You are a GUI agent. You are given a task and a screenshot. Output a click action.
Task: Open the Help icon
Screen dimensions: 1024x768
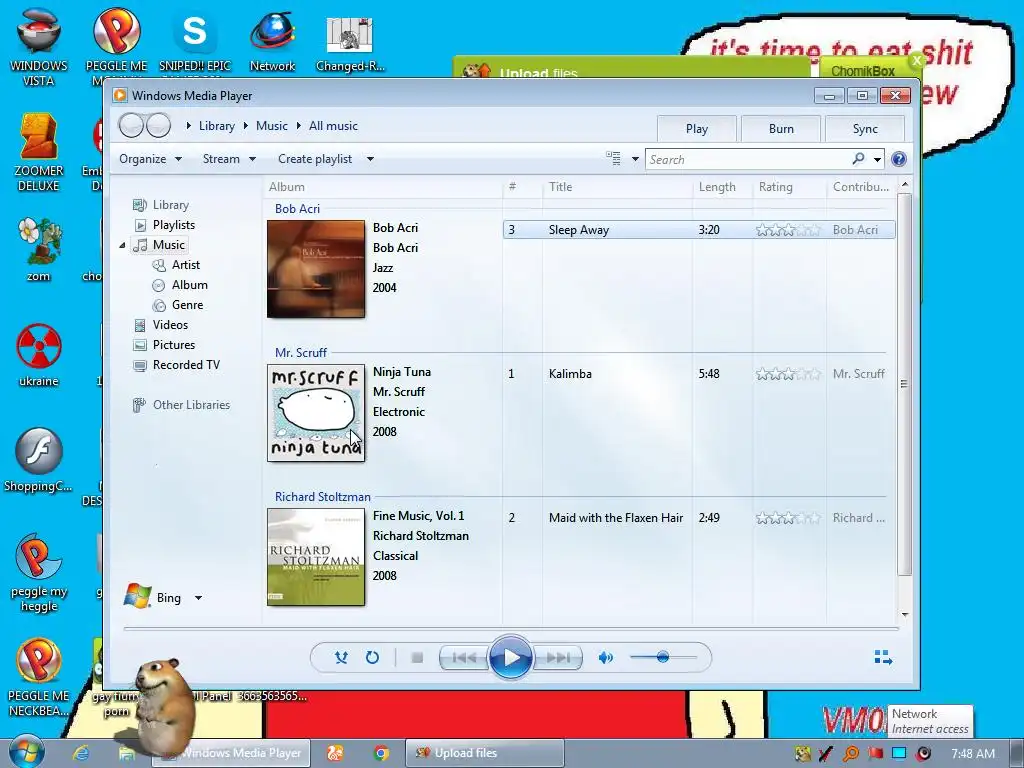pos(899,159)
